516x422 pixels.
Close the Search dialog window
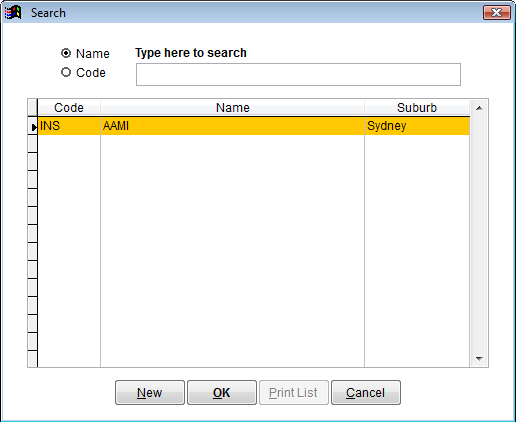(x=497, y=13)
